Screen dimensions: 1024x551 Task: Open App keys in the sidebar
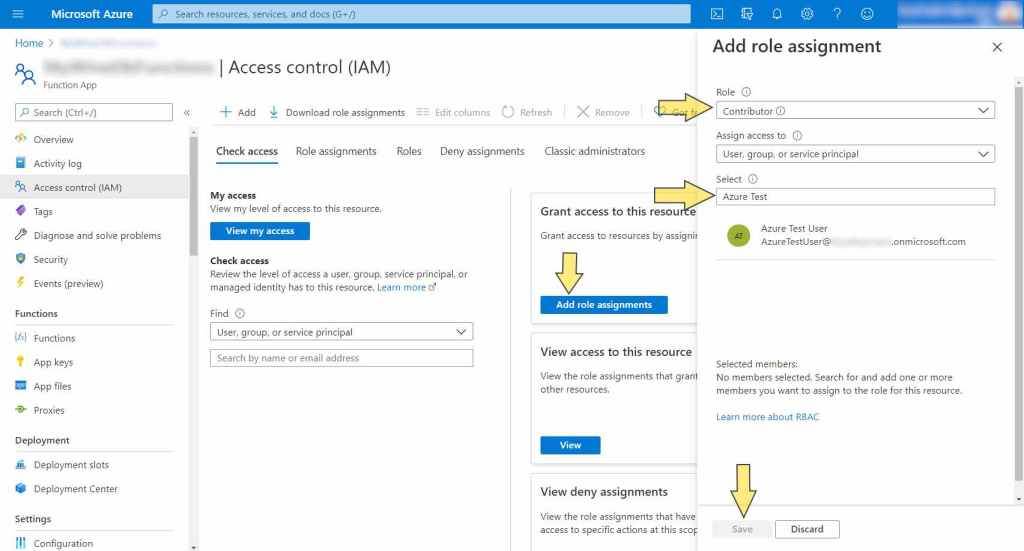[x=53, y=362]
